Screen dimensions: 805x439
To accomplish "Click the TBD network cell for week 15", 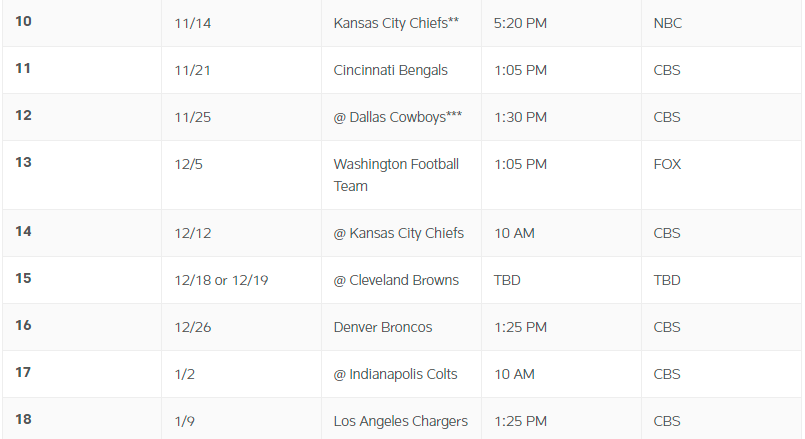I will coord(667,280).
